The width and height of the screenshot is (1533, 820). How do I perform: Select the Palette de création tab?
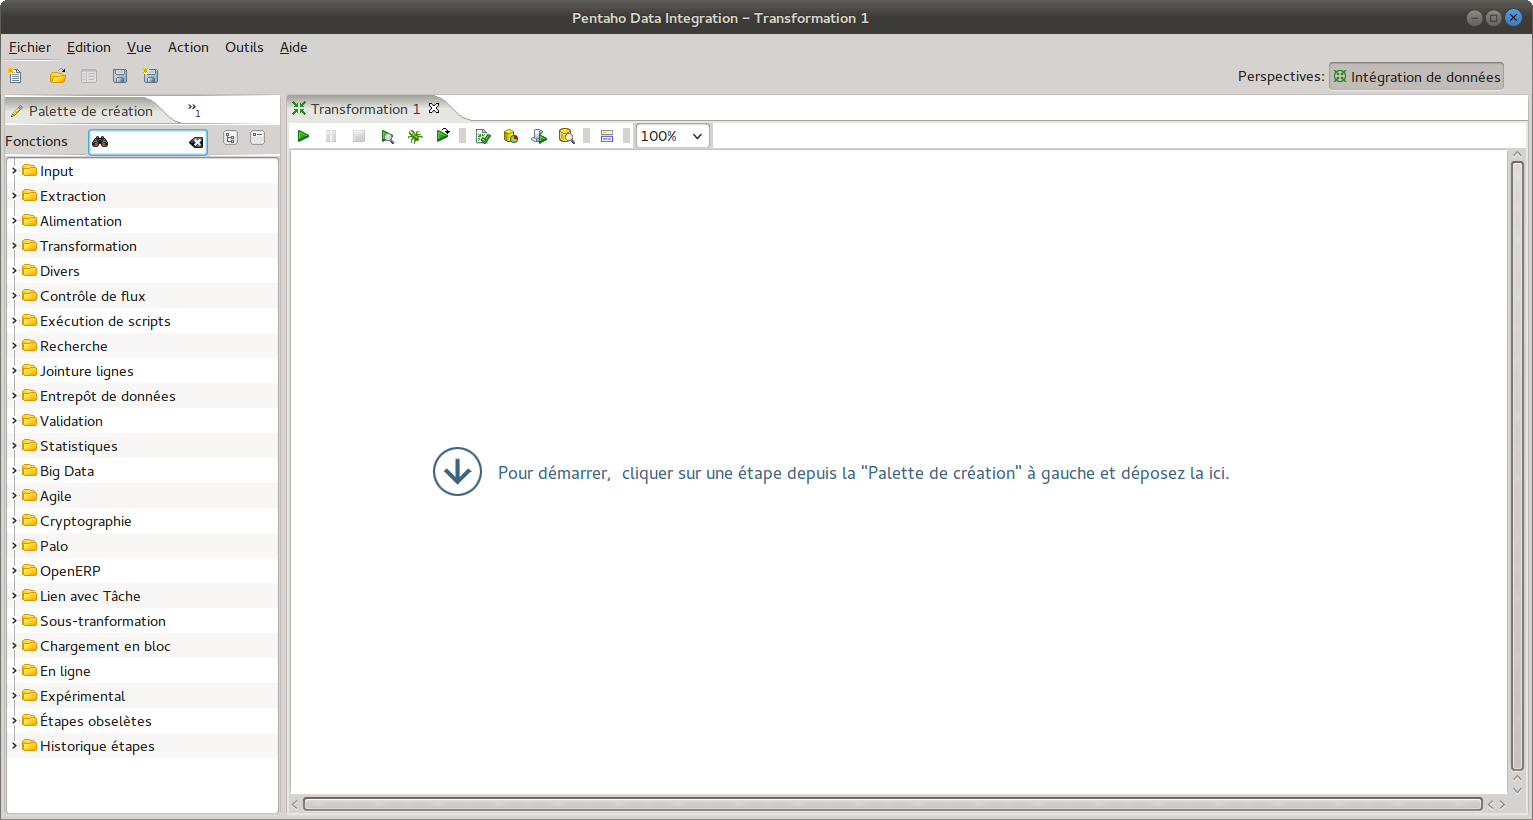pyautogui.click(x=90, y=111)
